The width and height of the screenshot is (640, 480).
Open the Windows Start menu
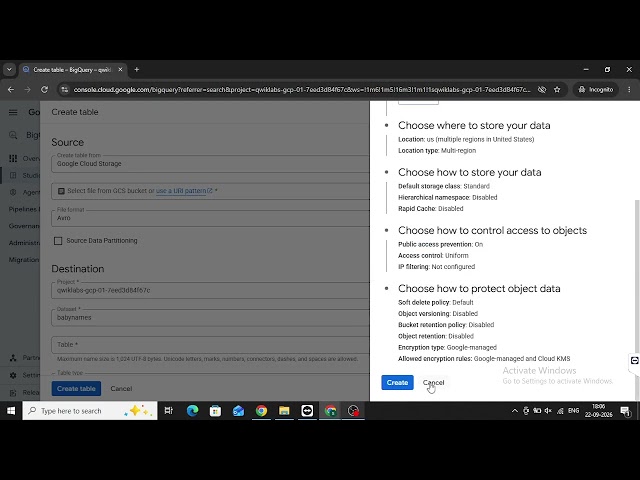pyautogui.click(x=11, y=411)
